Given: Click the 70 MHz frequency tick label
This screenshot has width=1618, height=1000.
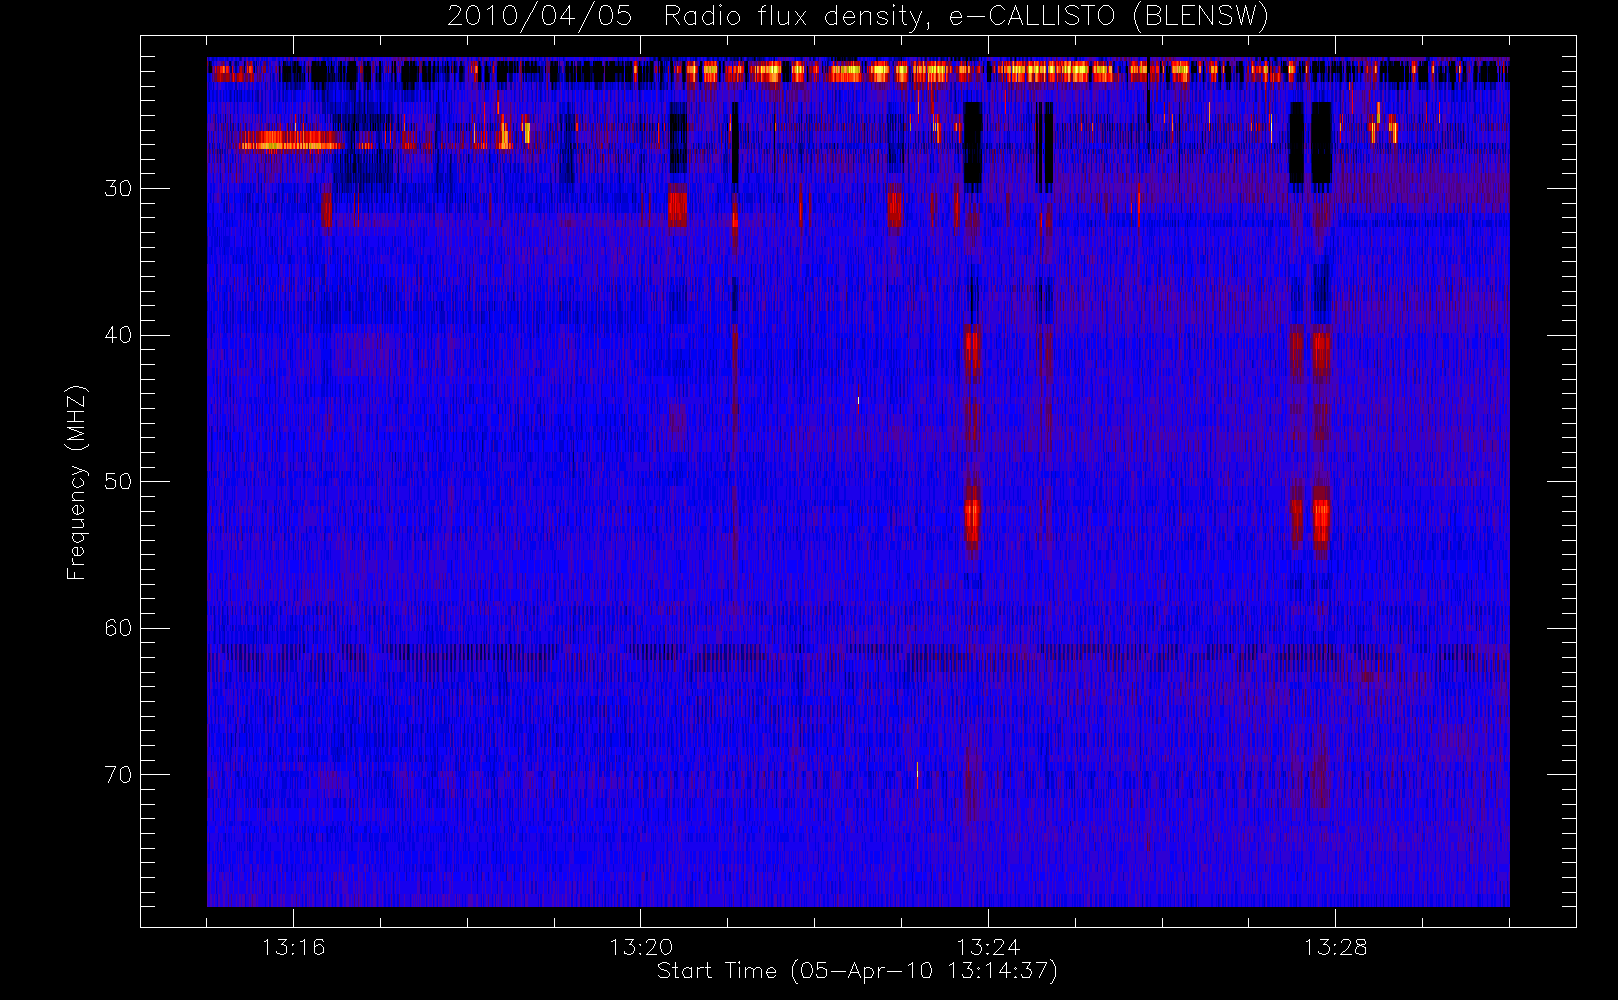Looking at the screenshot, I should [x=118, y=775].
